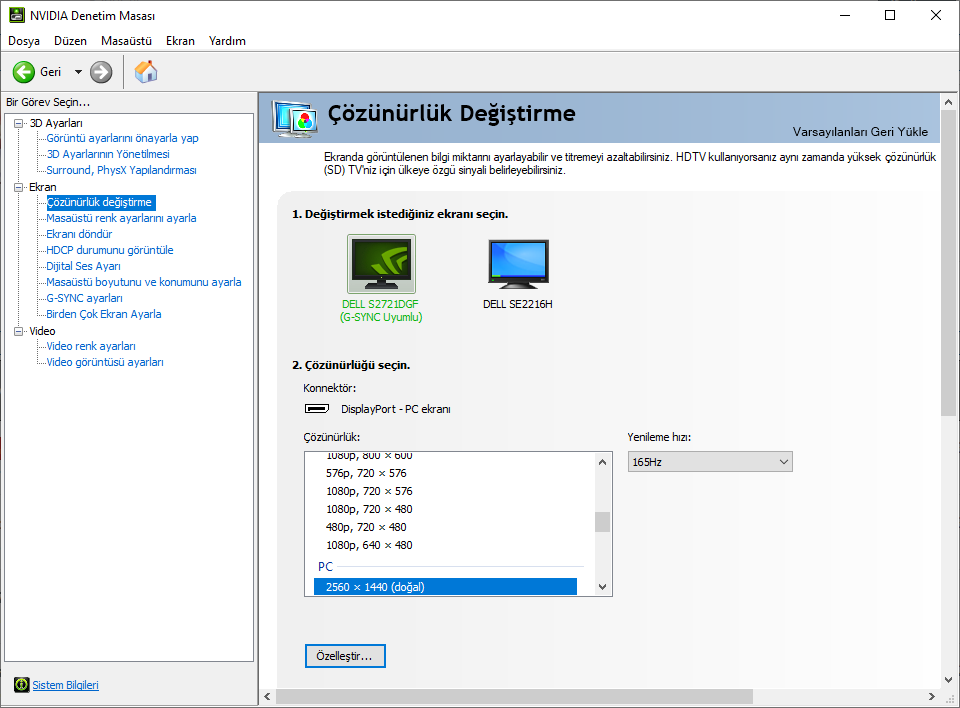Open the home icon in toolbar

click(146, 72)
